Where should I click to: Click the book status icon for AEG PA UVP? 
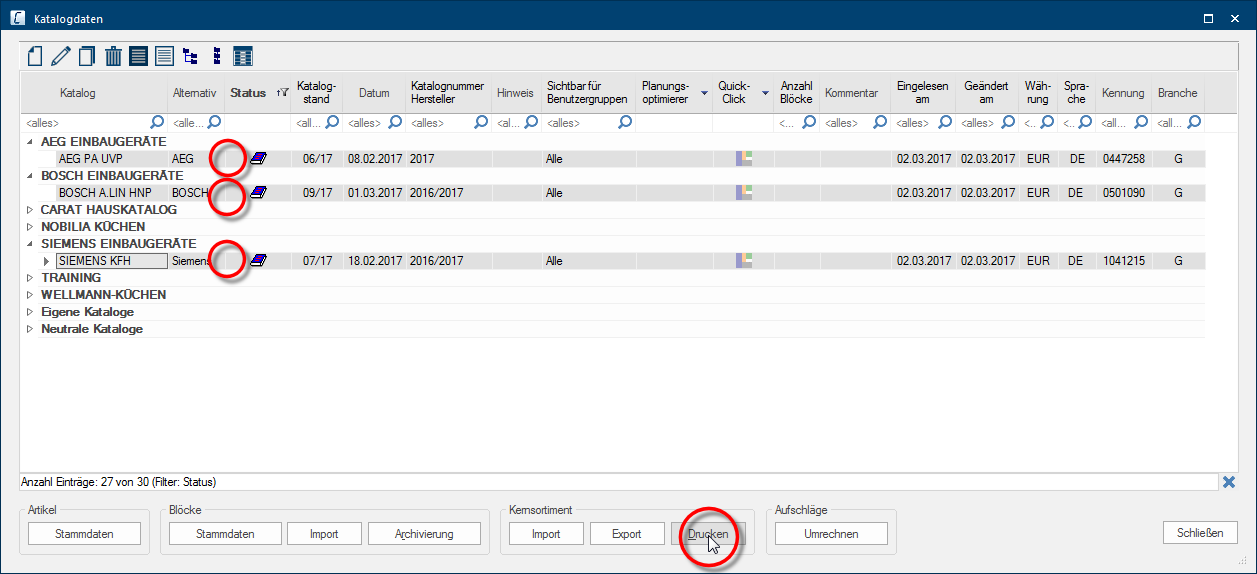click(x=259, y=158)
